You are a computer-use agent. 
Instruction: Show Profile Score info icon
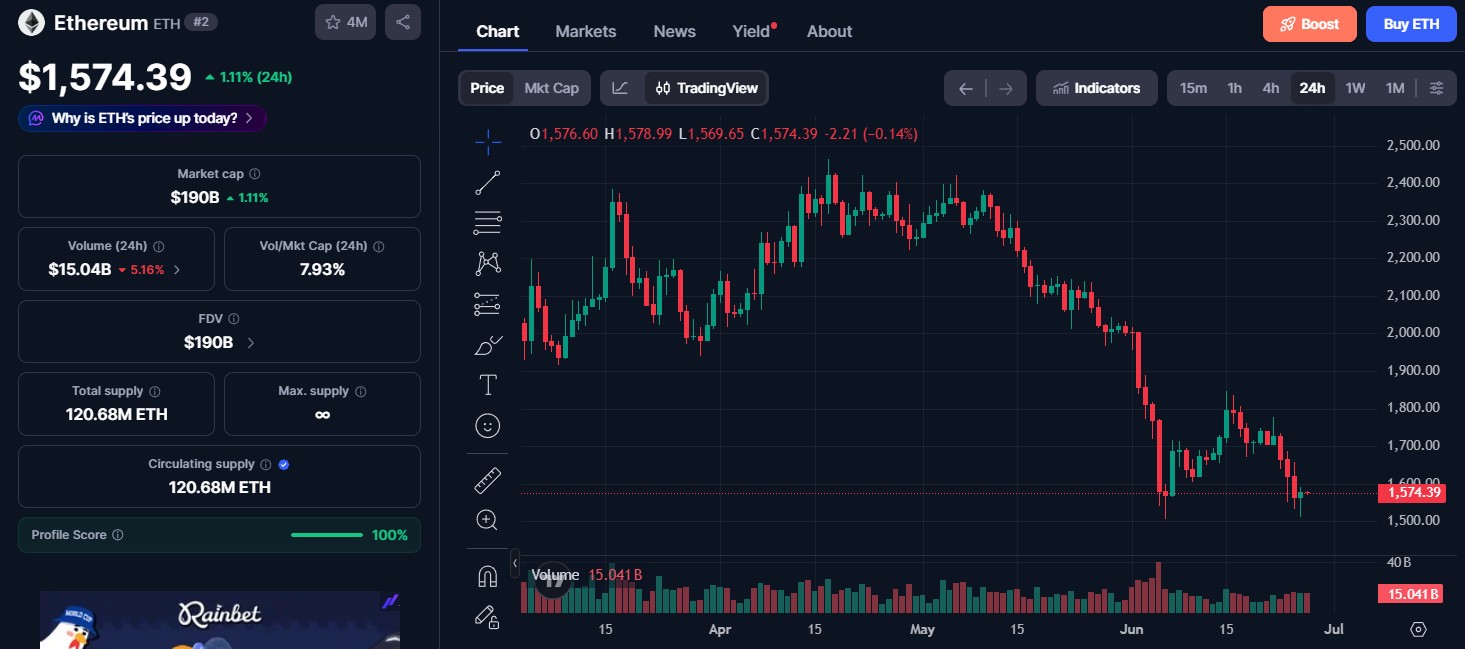coord(118,535)
